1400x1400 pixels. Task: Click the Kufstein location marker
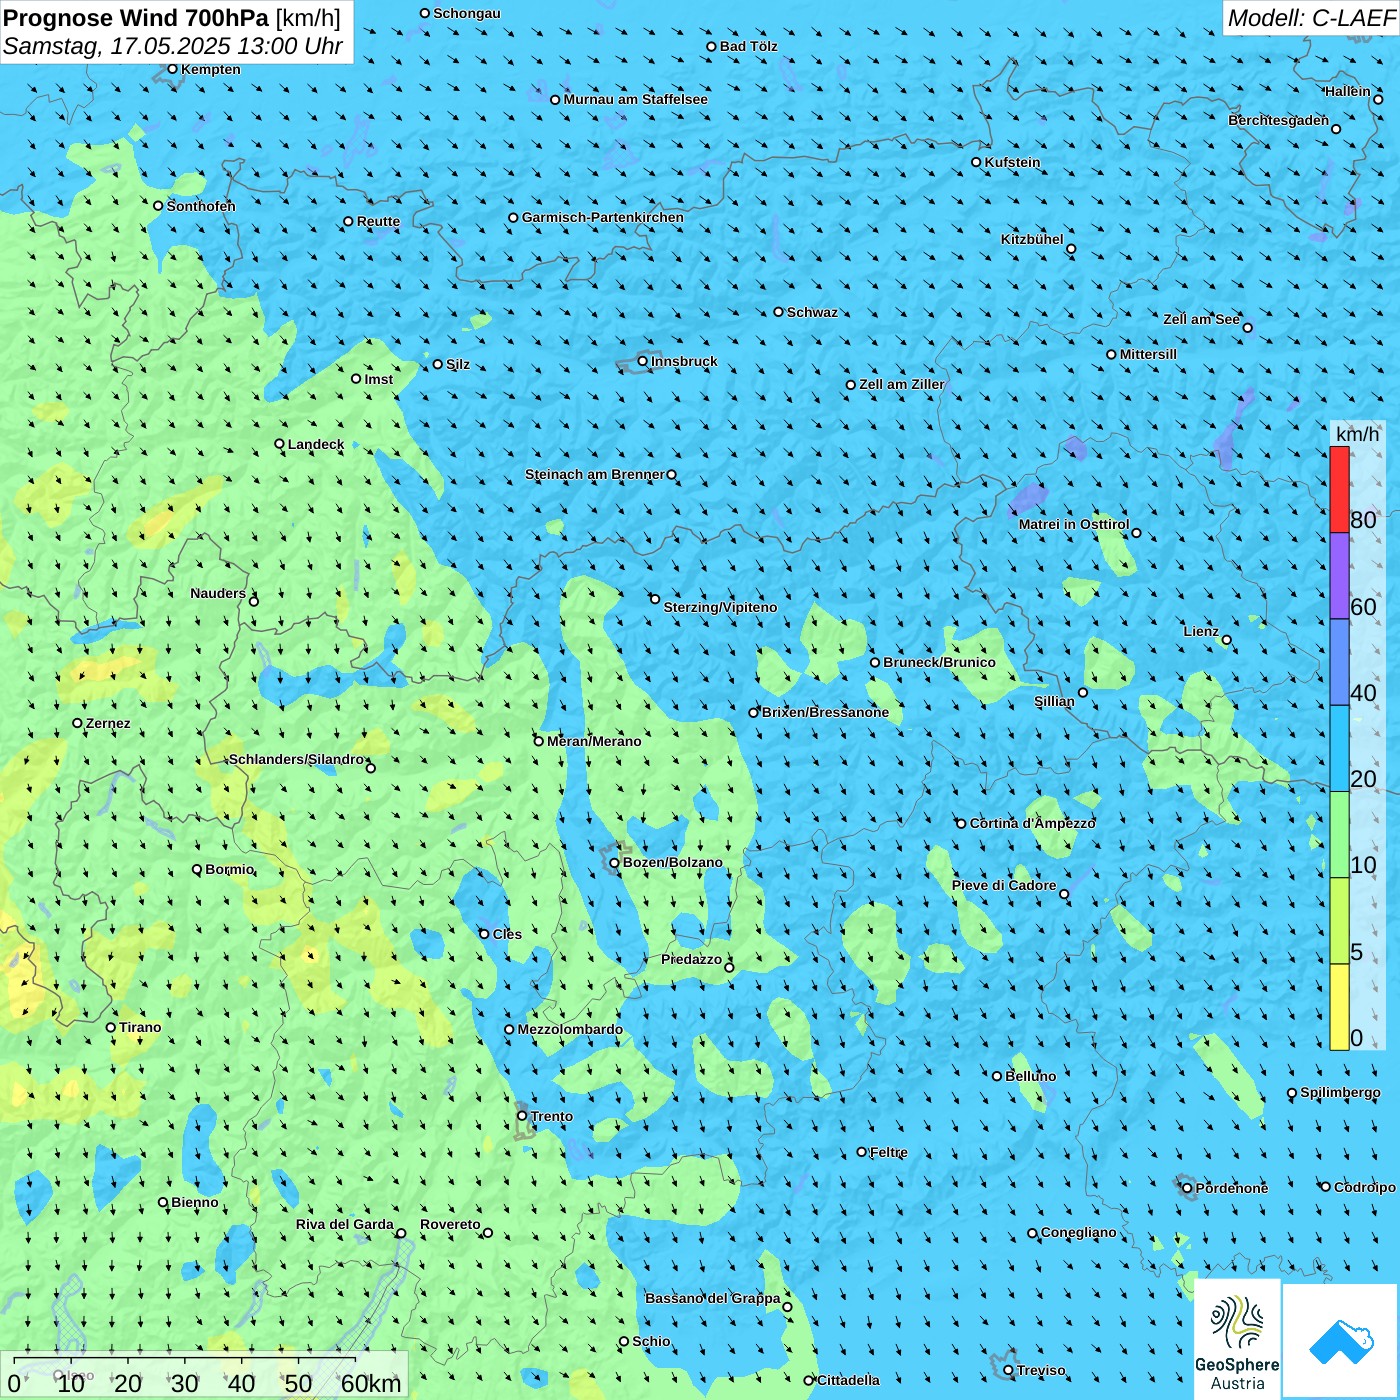point(976,162)
